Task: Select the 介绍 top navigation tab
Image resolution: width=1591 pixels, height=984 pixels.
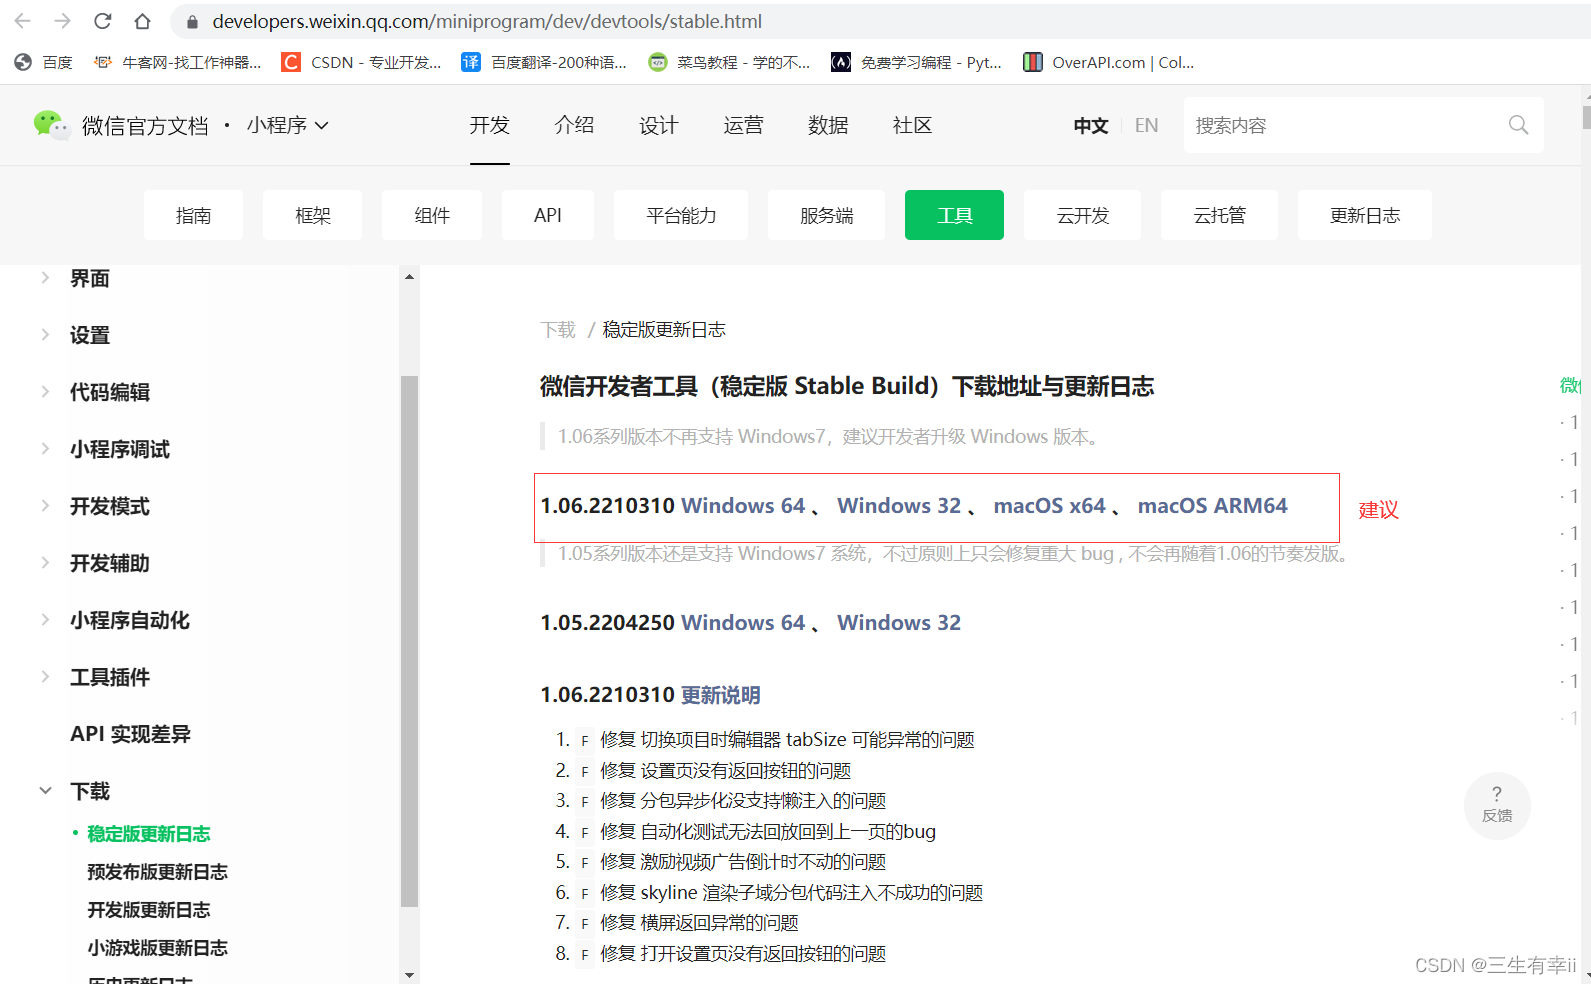Action: [574, 125]
